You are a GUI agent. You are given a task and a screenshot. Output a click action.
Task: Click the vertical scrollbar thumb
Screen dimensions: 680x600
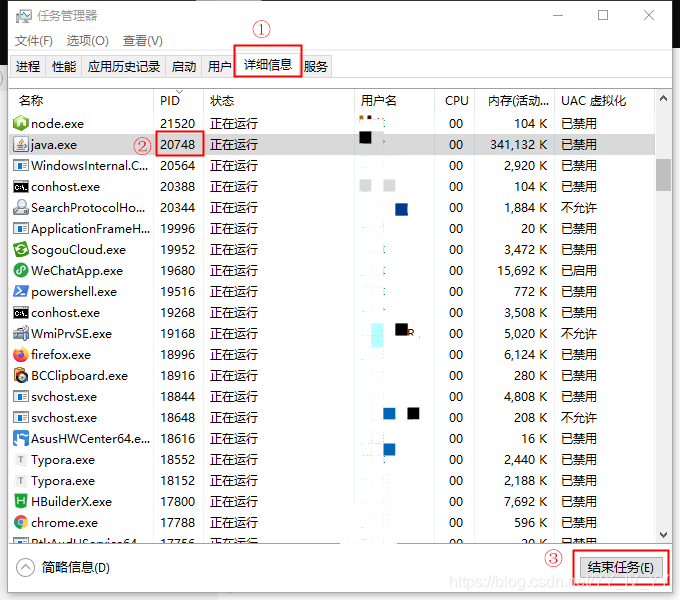pos(663,175)
